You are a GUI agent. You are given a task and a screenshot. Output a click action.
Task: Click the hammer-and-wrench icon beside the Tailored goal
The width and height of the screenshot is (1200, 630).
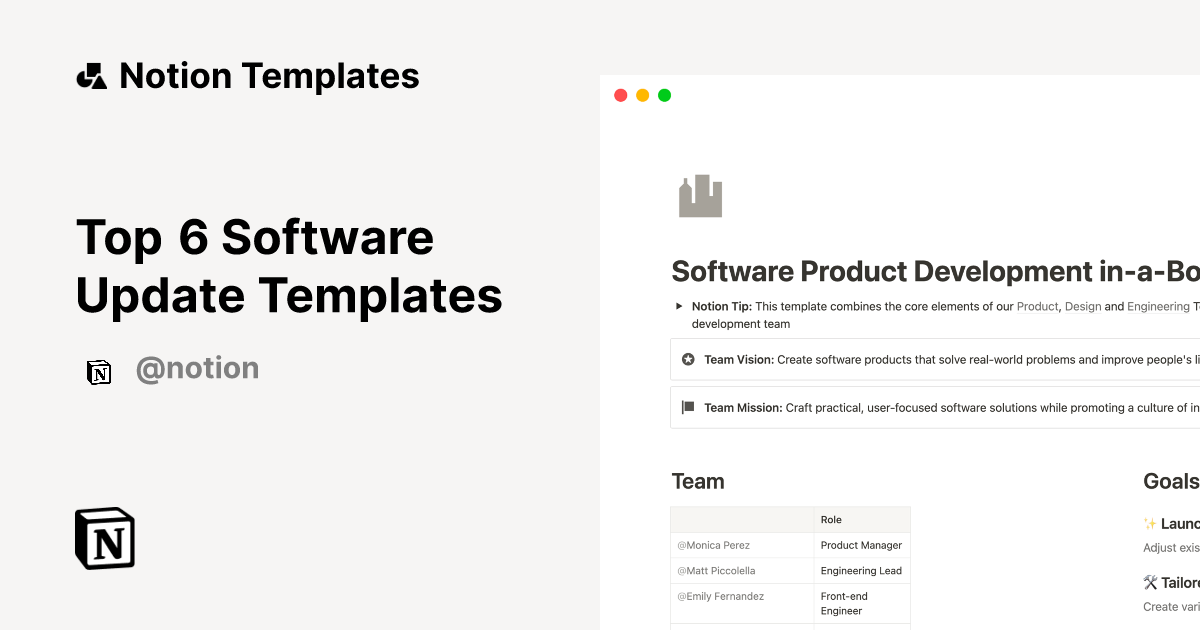[x=1148, y=582]
